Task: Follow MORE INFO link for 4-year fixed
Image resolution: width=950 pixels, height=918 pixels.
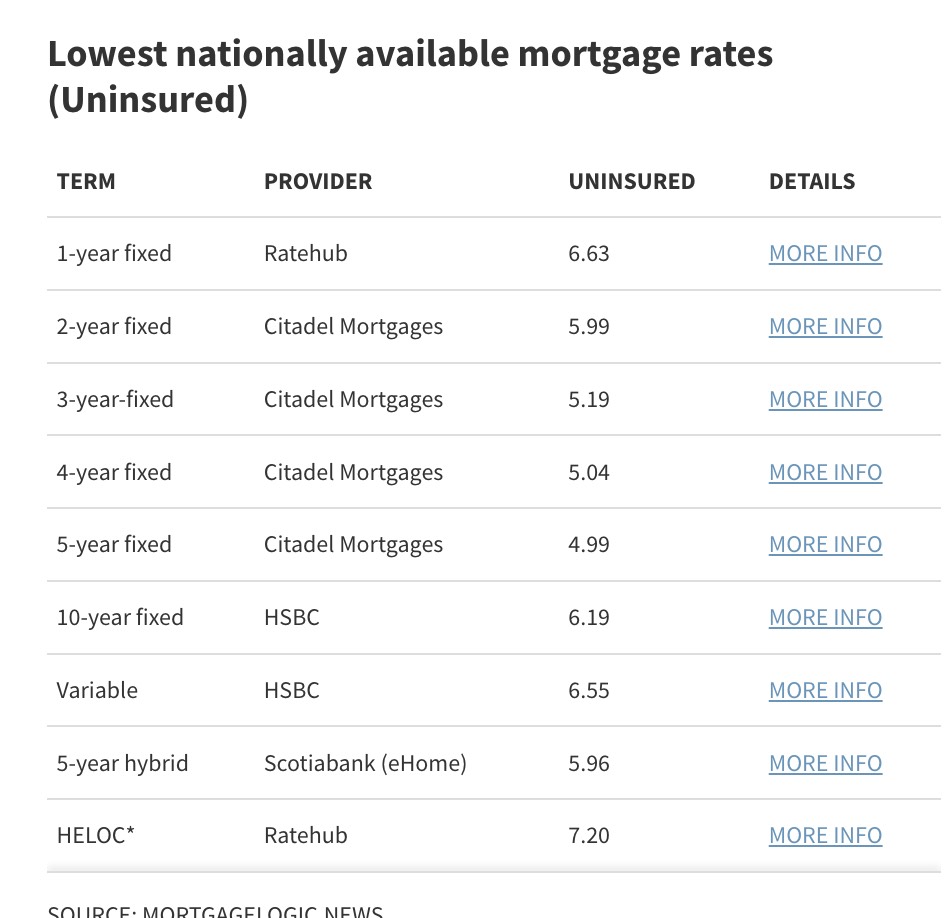Action: [825, 472]
